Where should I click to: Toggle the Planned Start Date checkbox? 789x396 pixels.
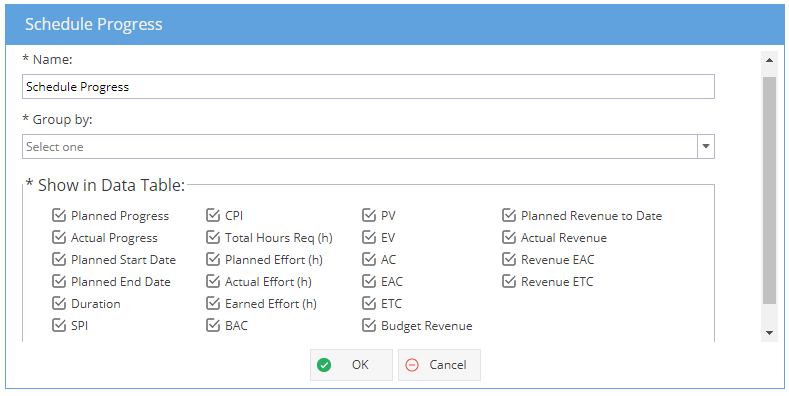(59, 260)
